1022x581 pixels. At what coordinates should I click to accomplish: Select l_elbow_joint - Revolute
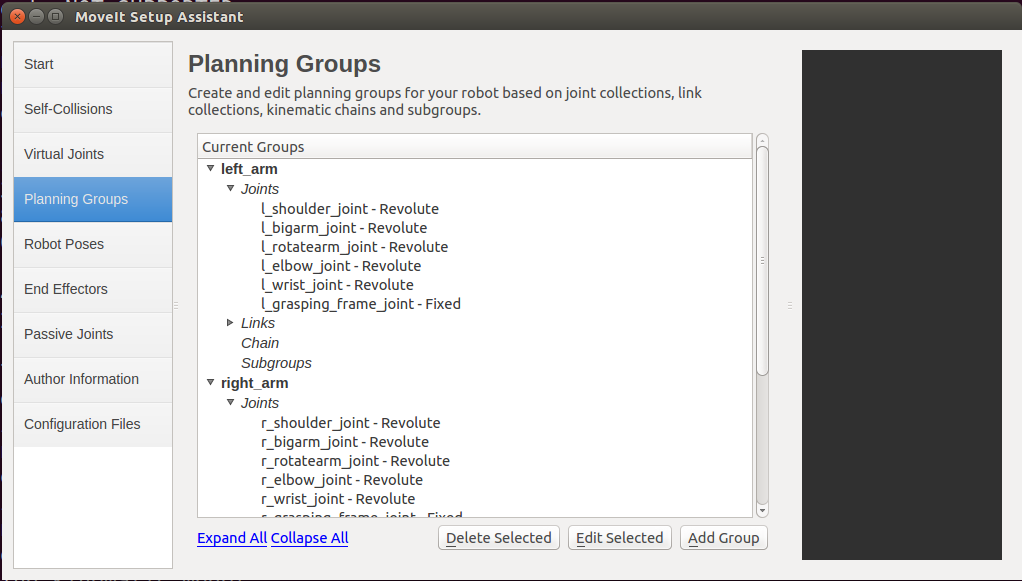(x=341, y=266)
